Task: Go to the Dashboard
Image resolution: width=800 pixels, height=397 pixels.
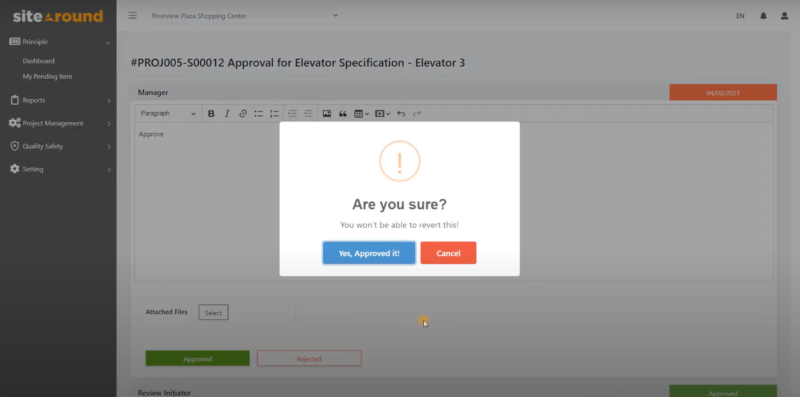Action: [38, 61]
